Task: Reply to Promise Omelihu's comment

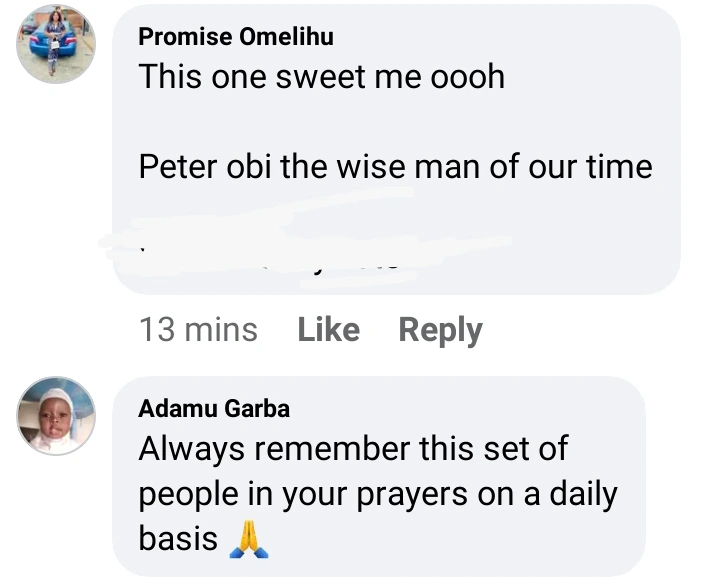Action: pyautogui.click(x=440, y=330)
